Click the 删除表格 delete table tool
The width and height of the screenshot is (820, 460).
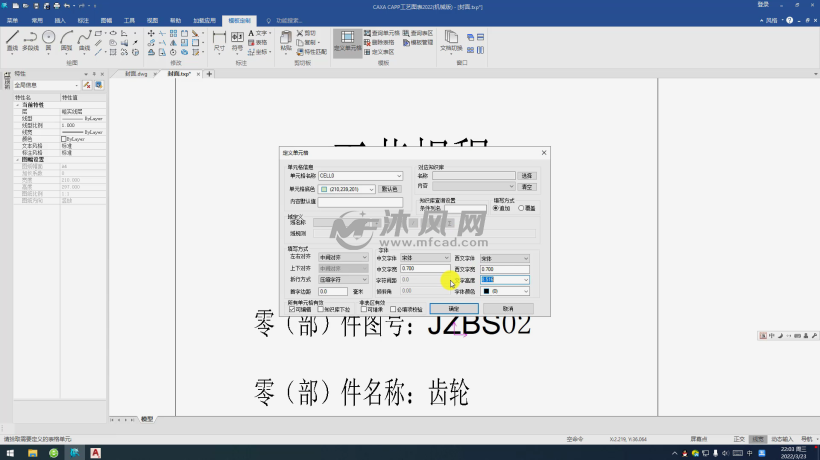[x=379, y=42]
